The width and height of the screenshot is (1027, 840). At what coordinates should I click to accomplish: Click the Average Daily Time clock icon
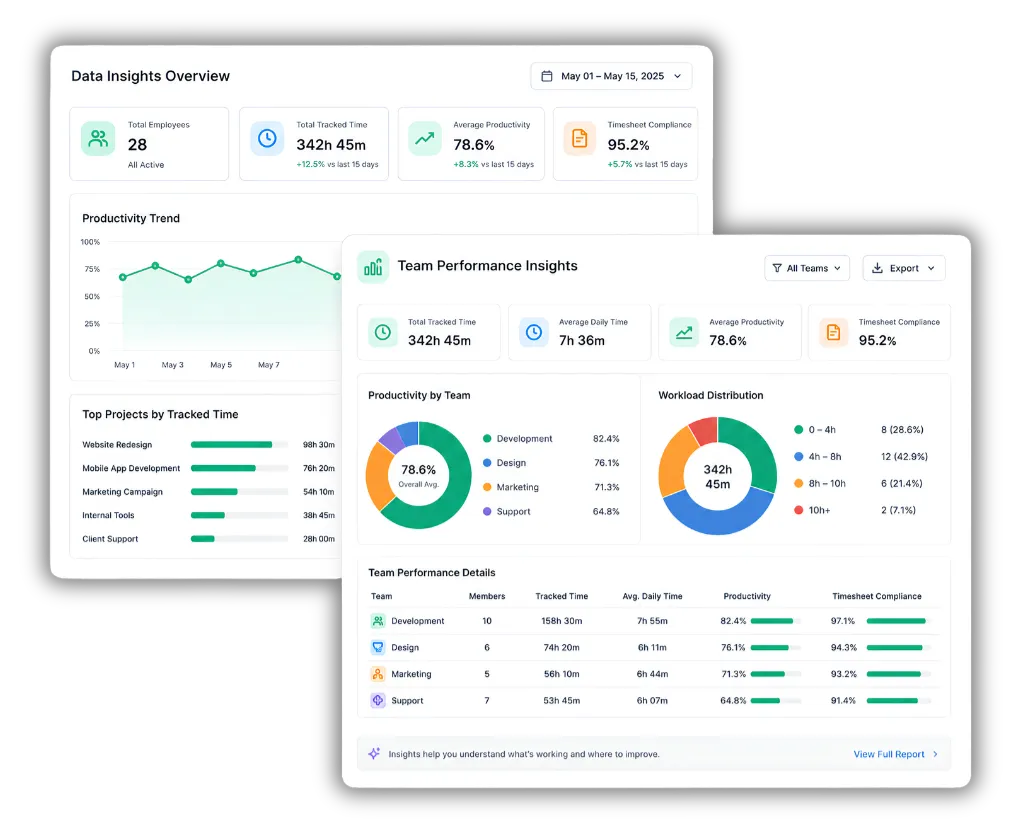tap(534, 332)
